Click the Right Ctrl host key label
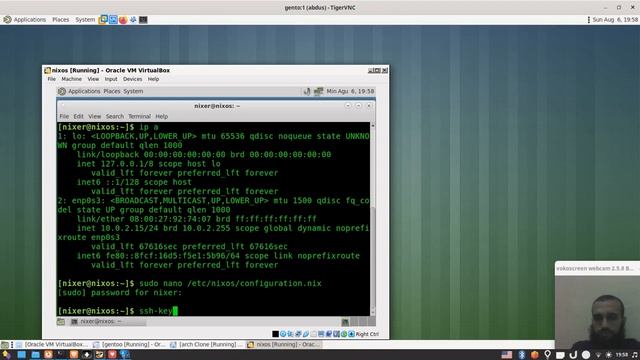This screenshot has width=640, height=360. 367,334
